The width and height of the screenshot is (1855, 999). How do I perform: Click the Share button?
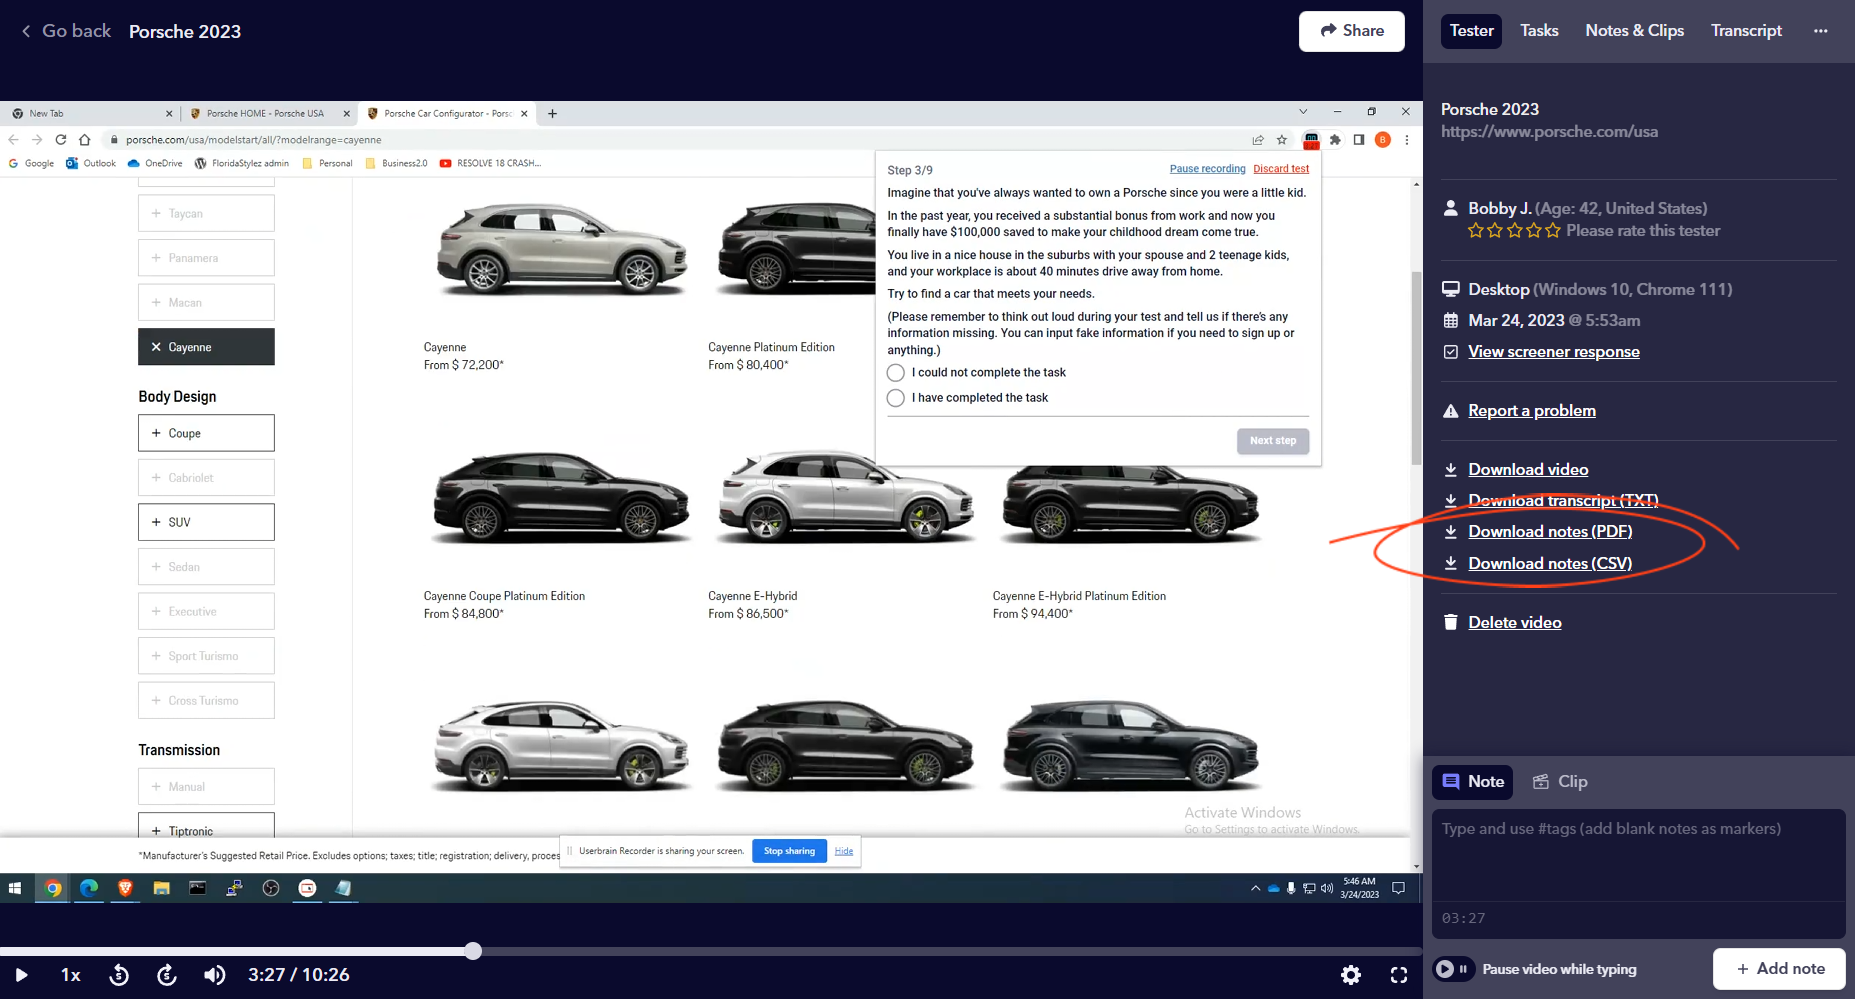click(x=1351, y=31)
